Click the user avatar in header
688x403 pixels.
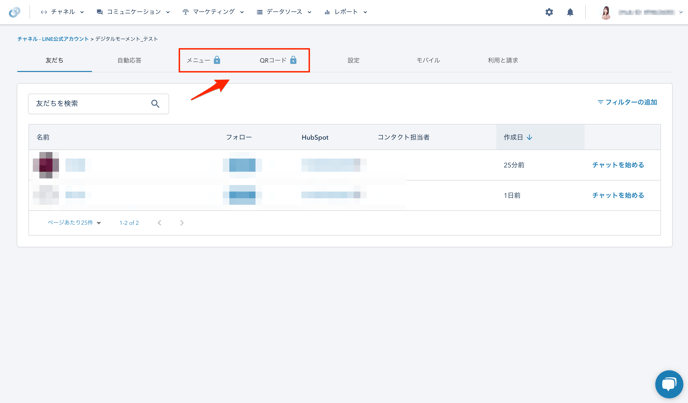pos(606,12)
